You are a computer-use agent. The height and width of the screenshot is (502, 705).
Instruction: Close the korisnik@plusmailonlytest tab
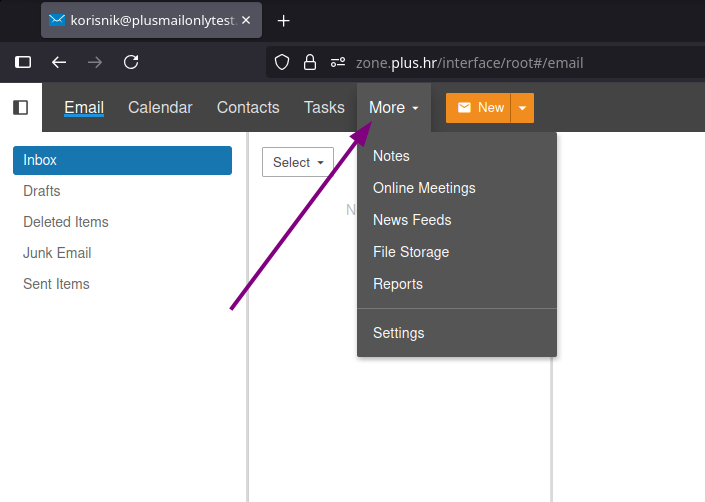click(247, 20)
